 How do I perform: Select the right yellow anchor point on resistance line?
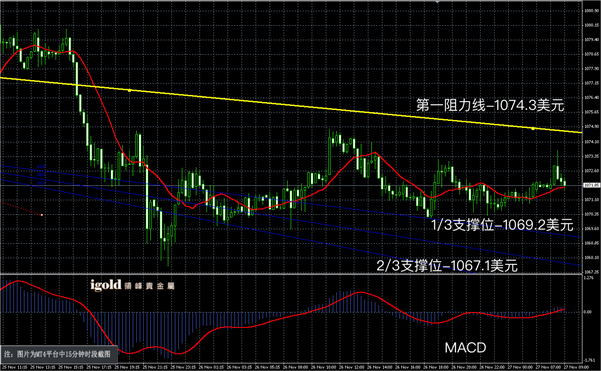533,129
